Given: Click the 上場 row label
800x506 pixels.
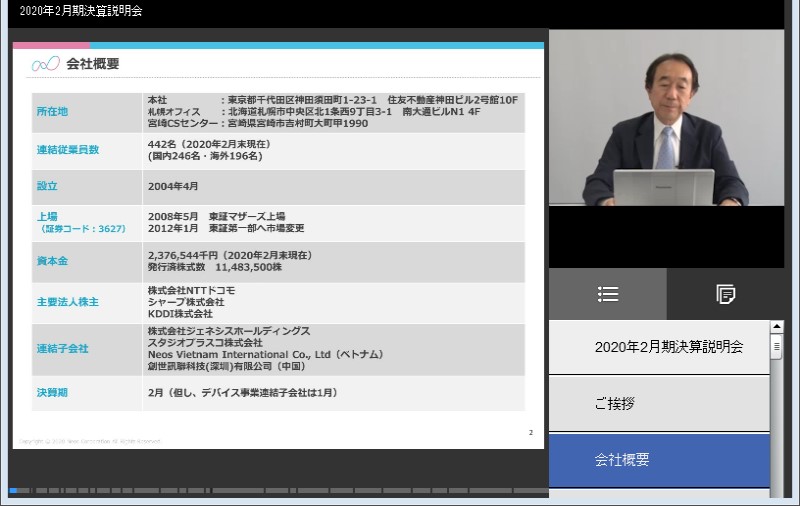Looking at the screenshot, I should point(47,216).
